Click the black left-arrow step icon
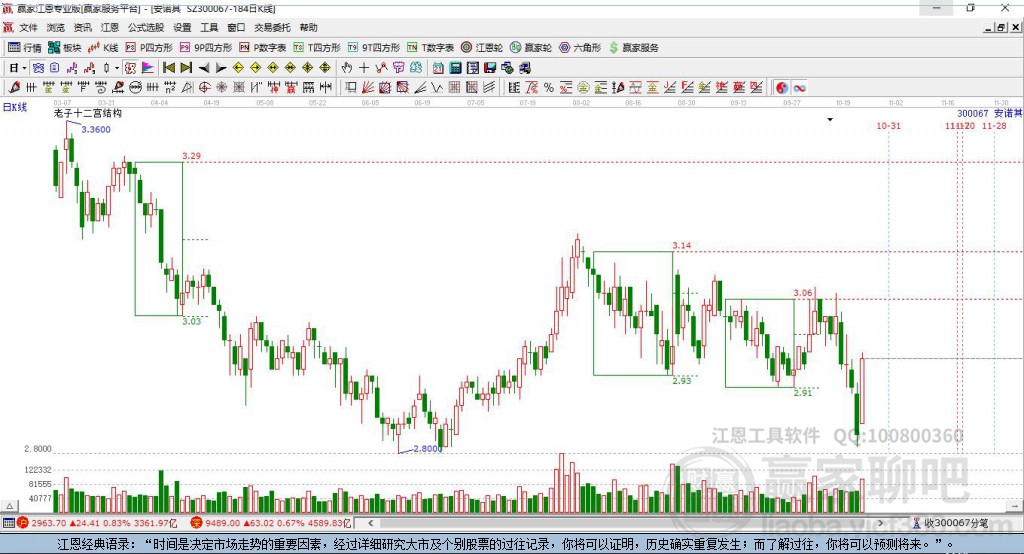This screenshot has width=1024, height=554. 204,68
